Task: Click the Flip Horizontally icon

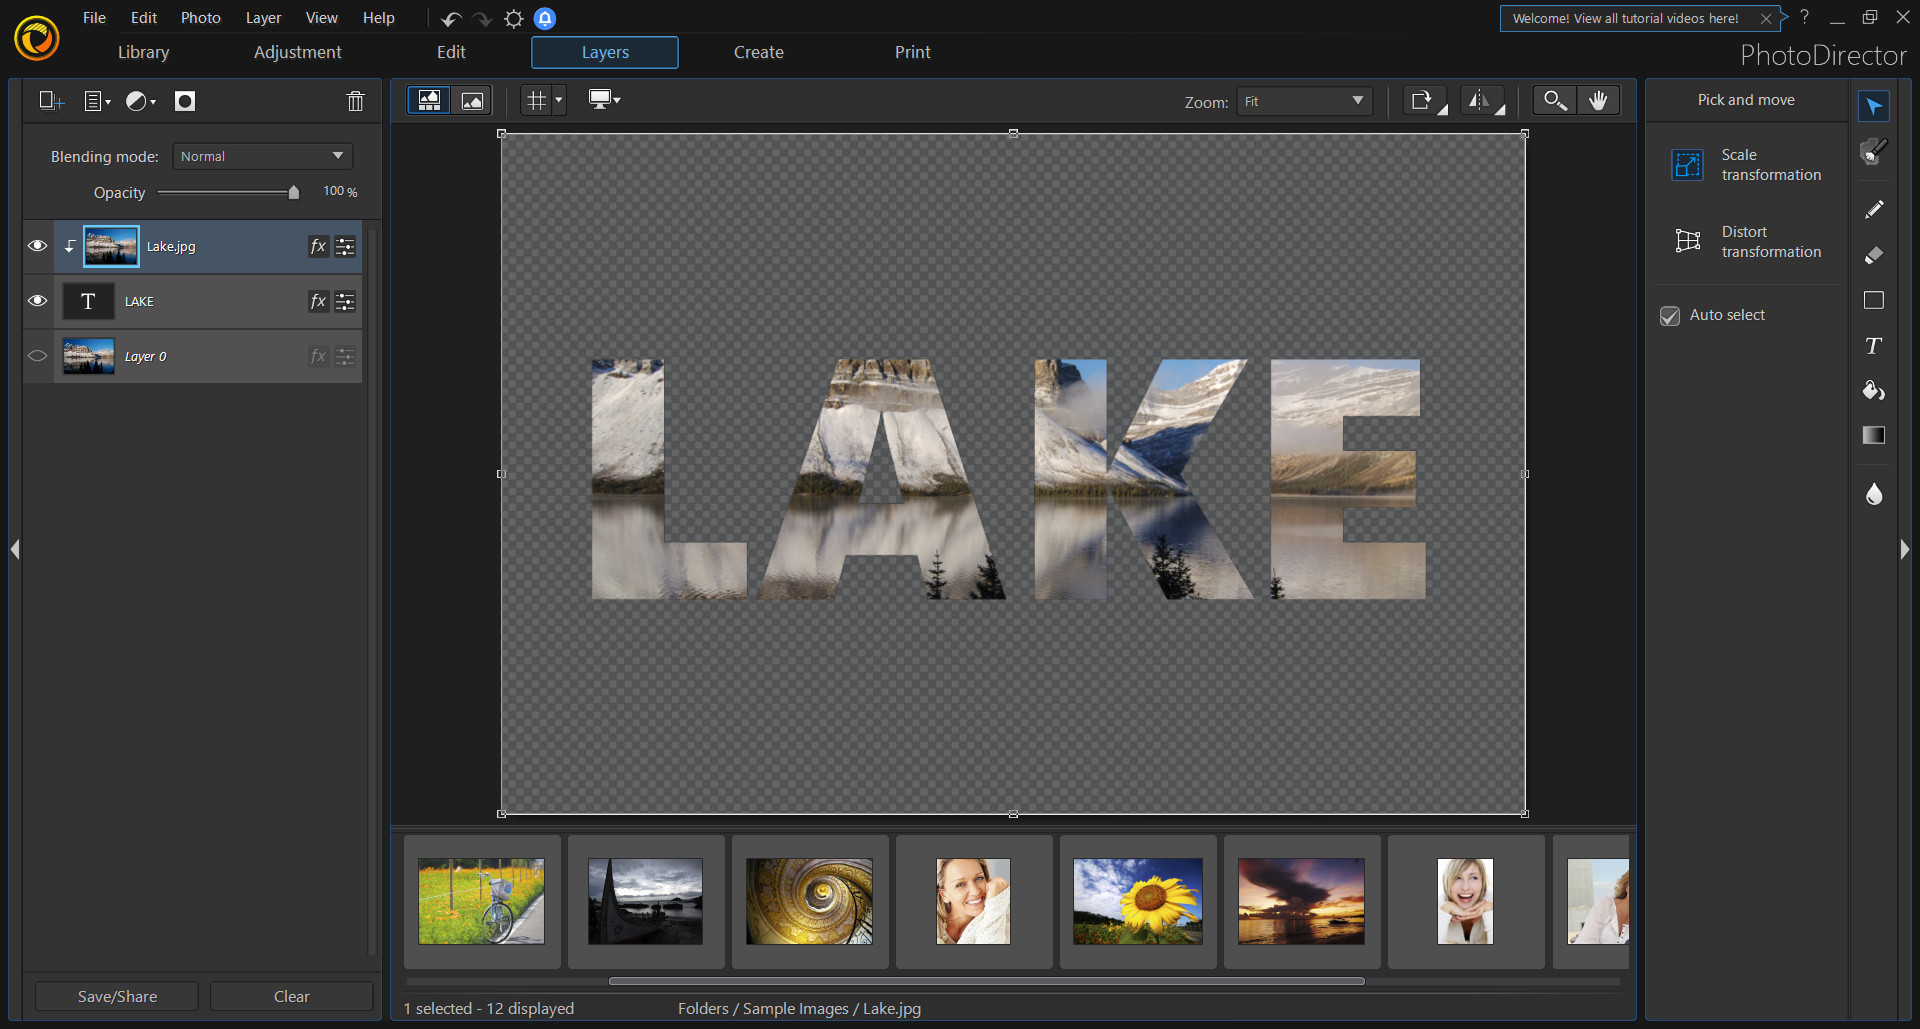Action: (x=1479, y=100)
